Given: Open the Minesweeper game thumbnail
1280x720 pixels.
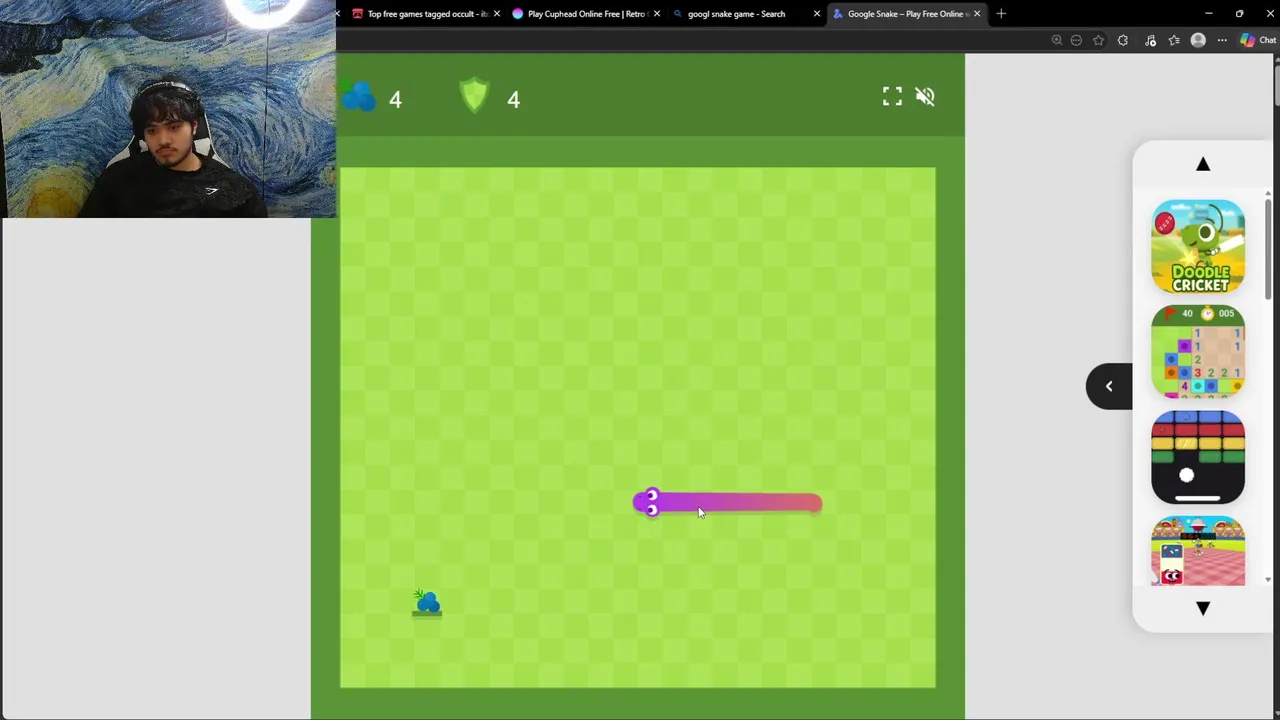Looking at the screenshot, I should pos(1198,352).
